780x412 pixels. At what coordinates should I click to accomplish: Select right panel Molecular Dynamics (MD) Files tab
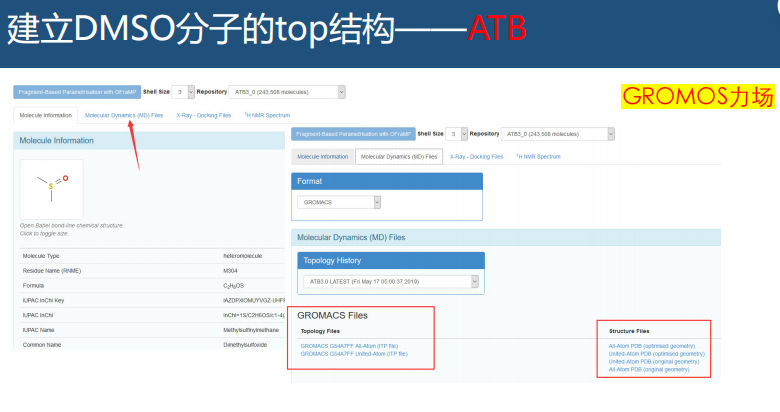399,157
